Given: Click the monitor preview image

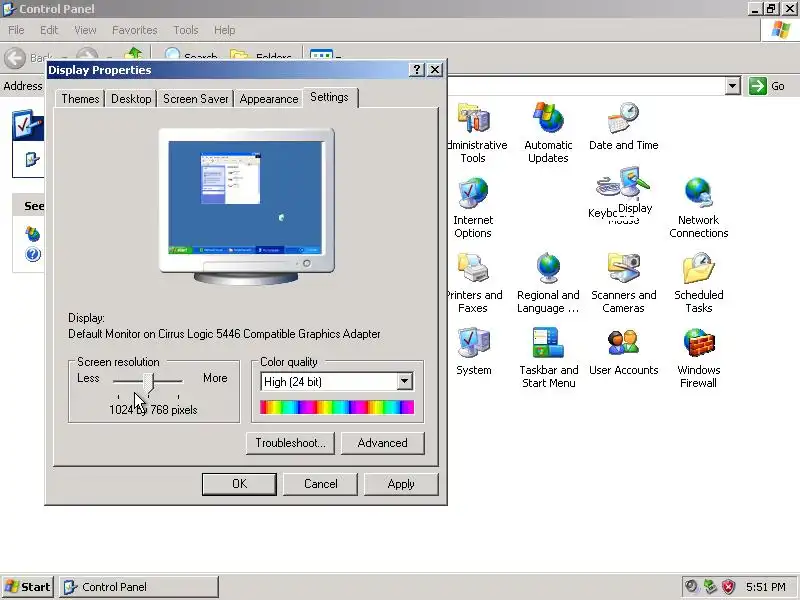Looking at the screenshot, I should 246,206.
